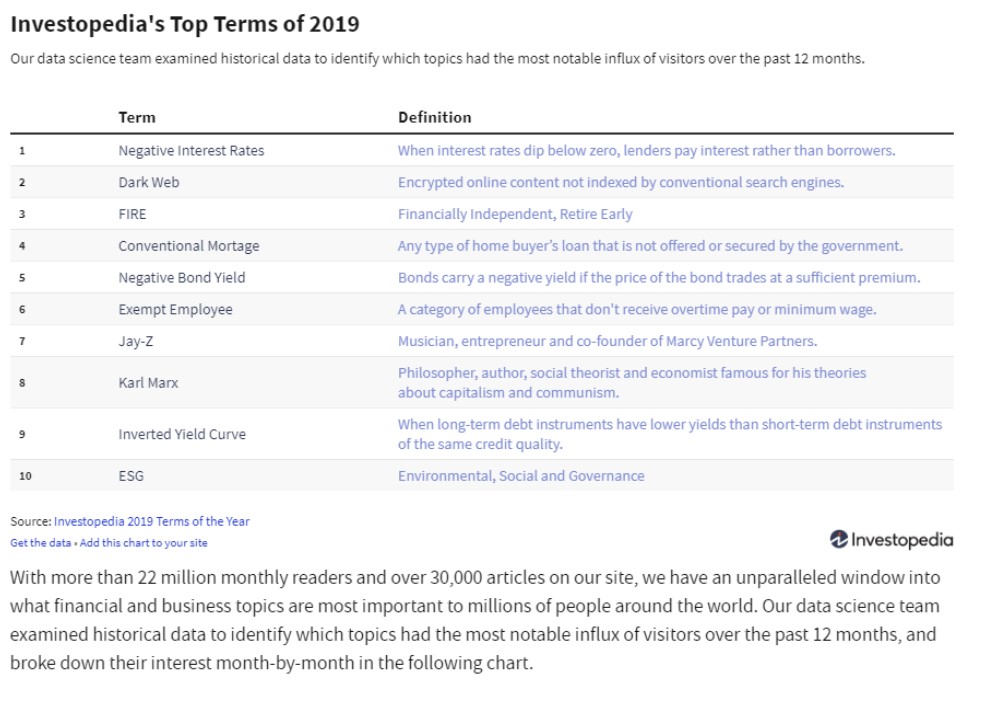Click the Investopedia logo icon
This screenshot has width=991, height=709.
click(x=839, y=539)
